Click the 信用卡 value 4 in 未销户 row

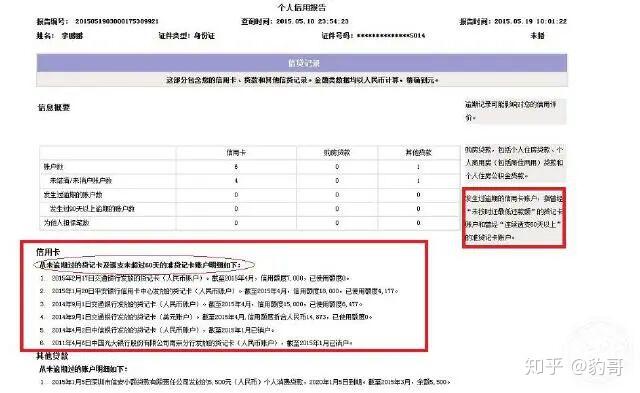pyautogui.click(x=236, y=180)
